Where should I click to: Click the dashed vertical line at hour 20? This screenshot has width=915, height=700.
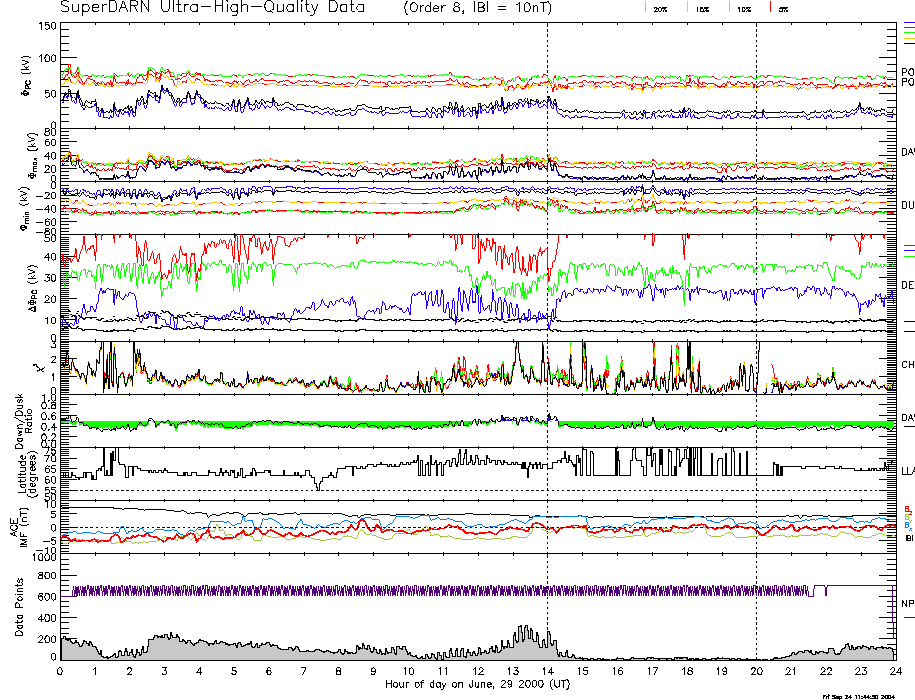coord(756,300)
